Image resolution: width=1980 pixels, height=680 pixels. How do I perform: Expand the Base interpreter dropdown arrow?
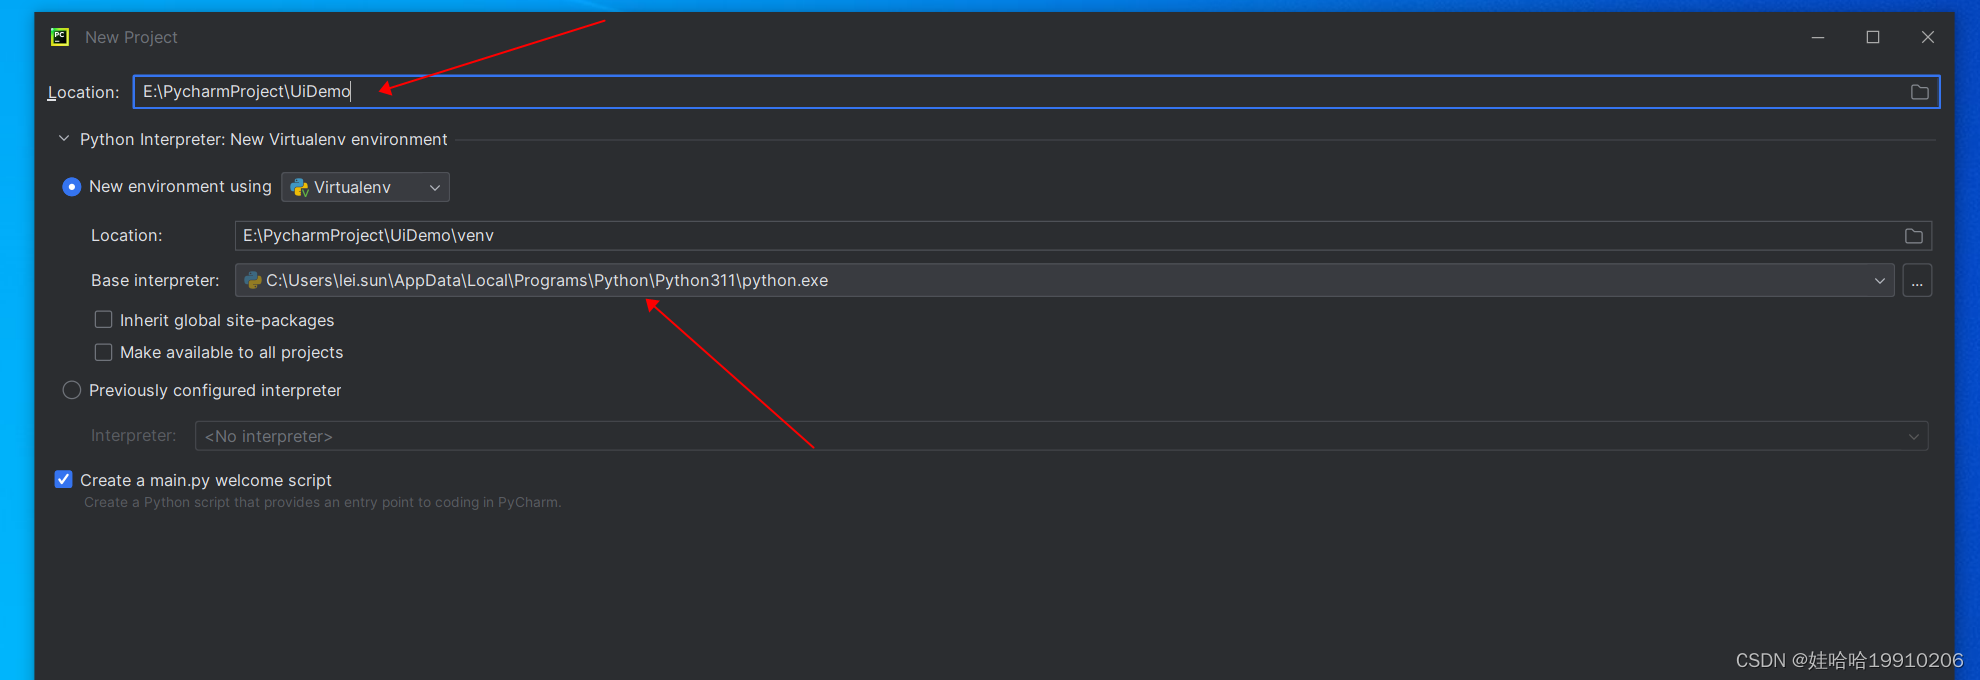(x=1879, y=281)
